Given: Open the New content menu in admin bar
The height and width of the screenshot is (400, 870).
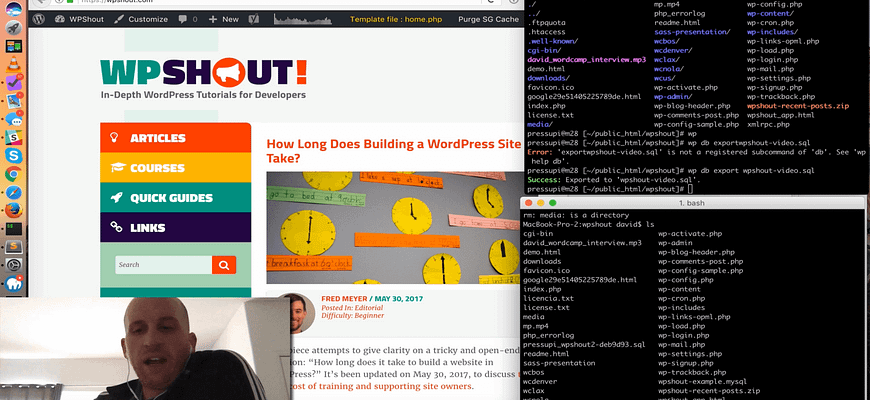Looking at the screenshot, I should pos(224,19).
